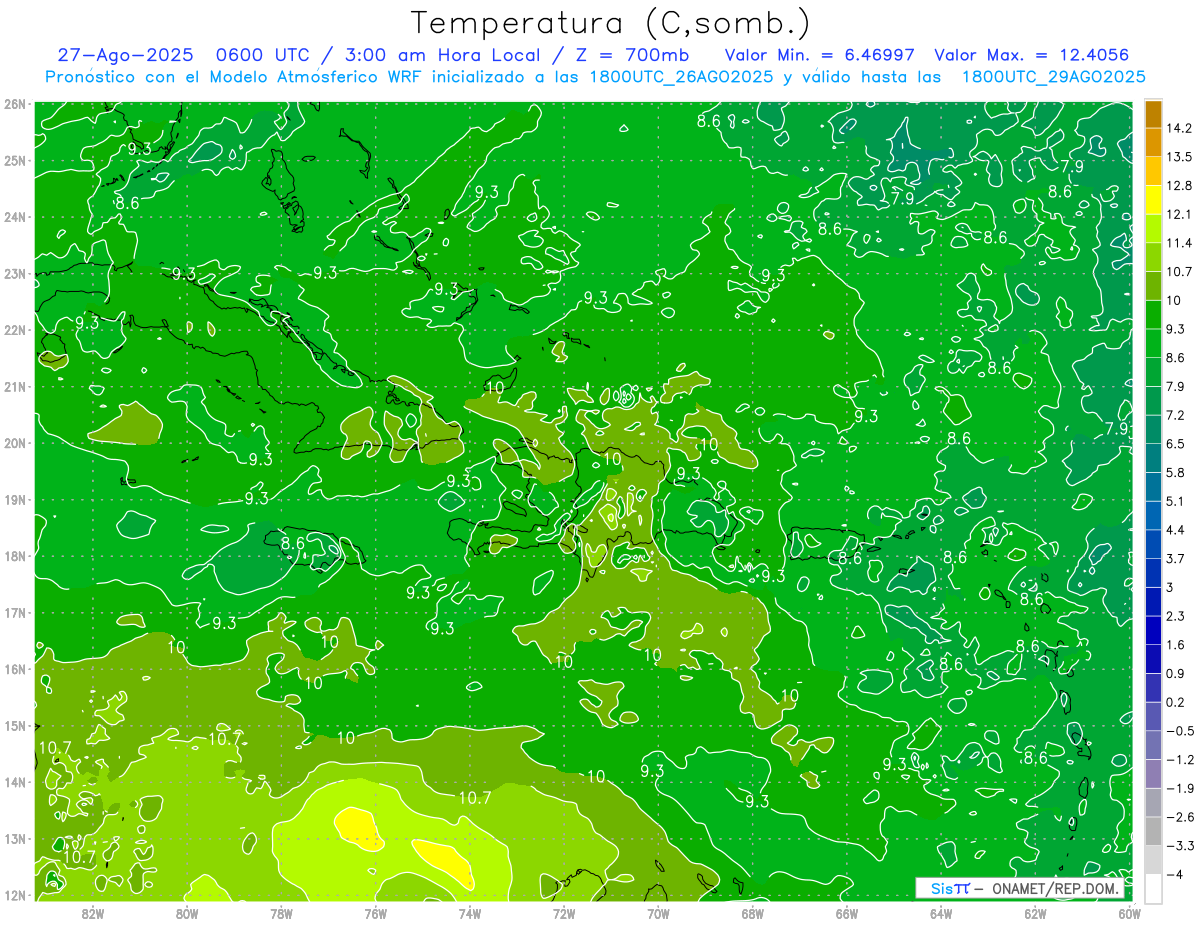Image resolution: width=1200 pixels, height=927 pixels.
Task: Click the longitude axis label "78W"
Action: [281, 913]
